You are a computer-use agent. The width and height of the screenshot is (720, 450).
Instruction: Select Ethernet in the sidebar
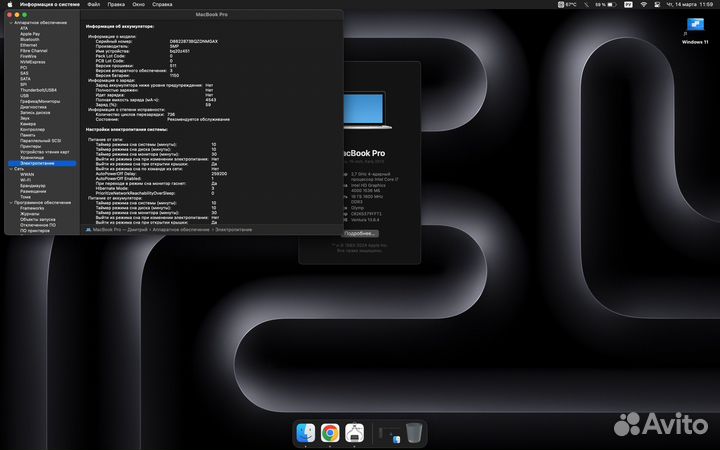click(x=28, y=45)
